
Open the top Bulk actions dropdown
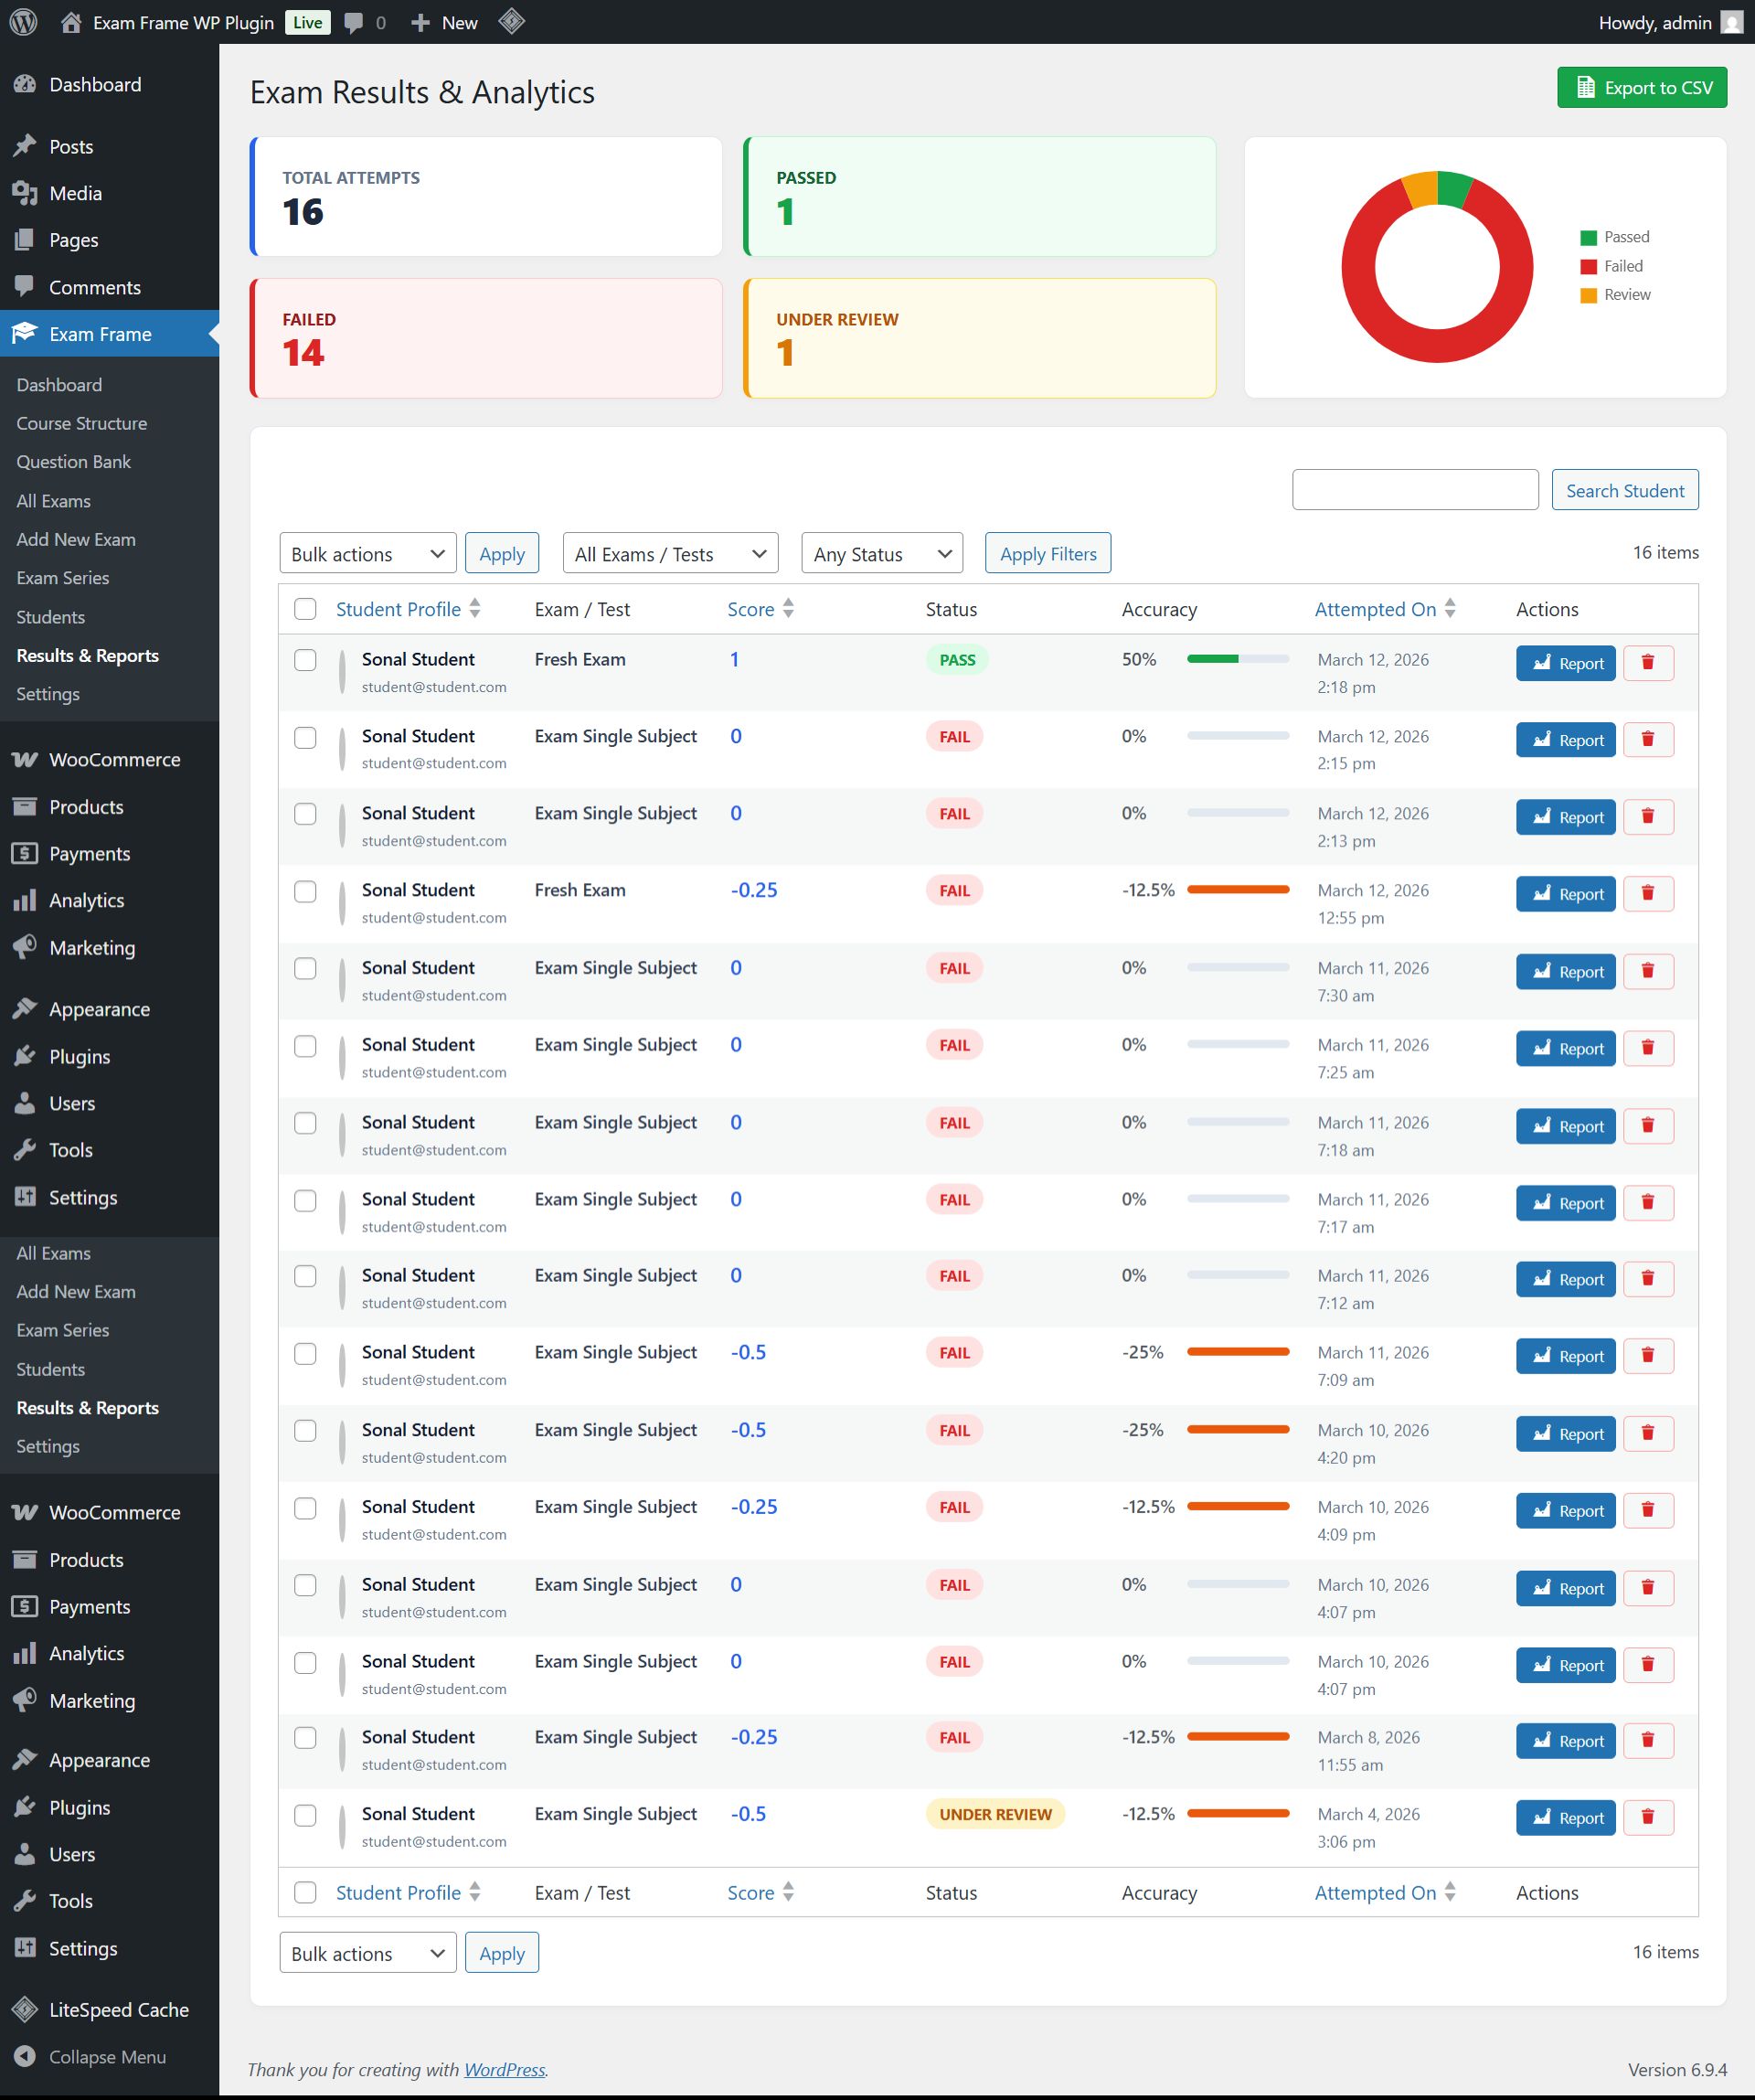(367, 554)
